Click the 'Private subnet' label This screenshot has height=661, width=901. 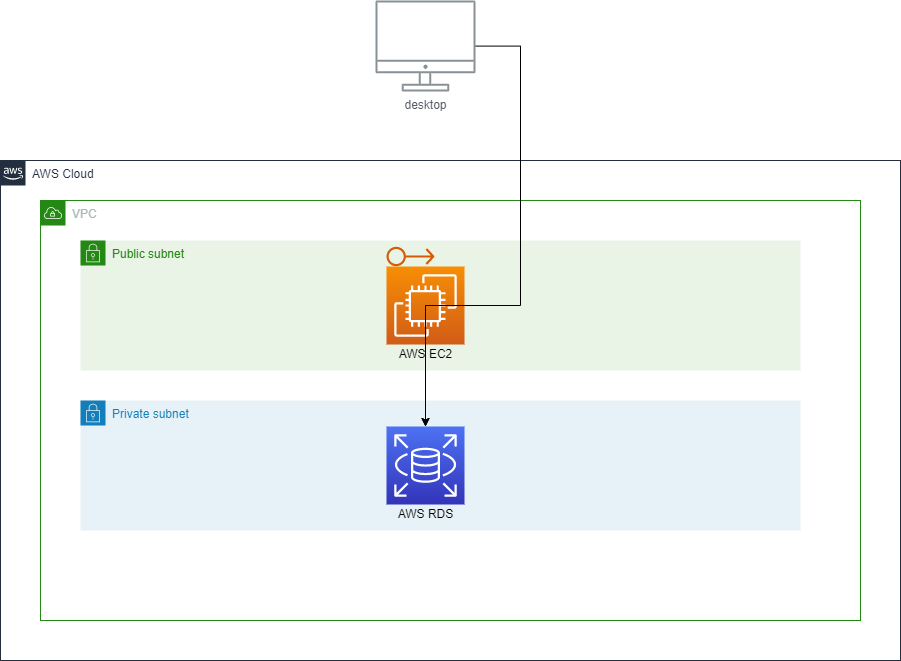[151, 414]
